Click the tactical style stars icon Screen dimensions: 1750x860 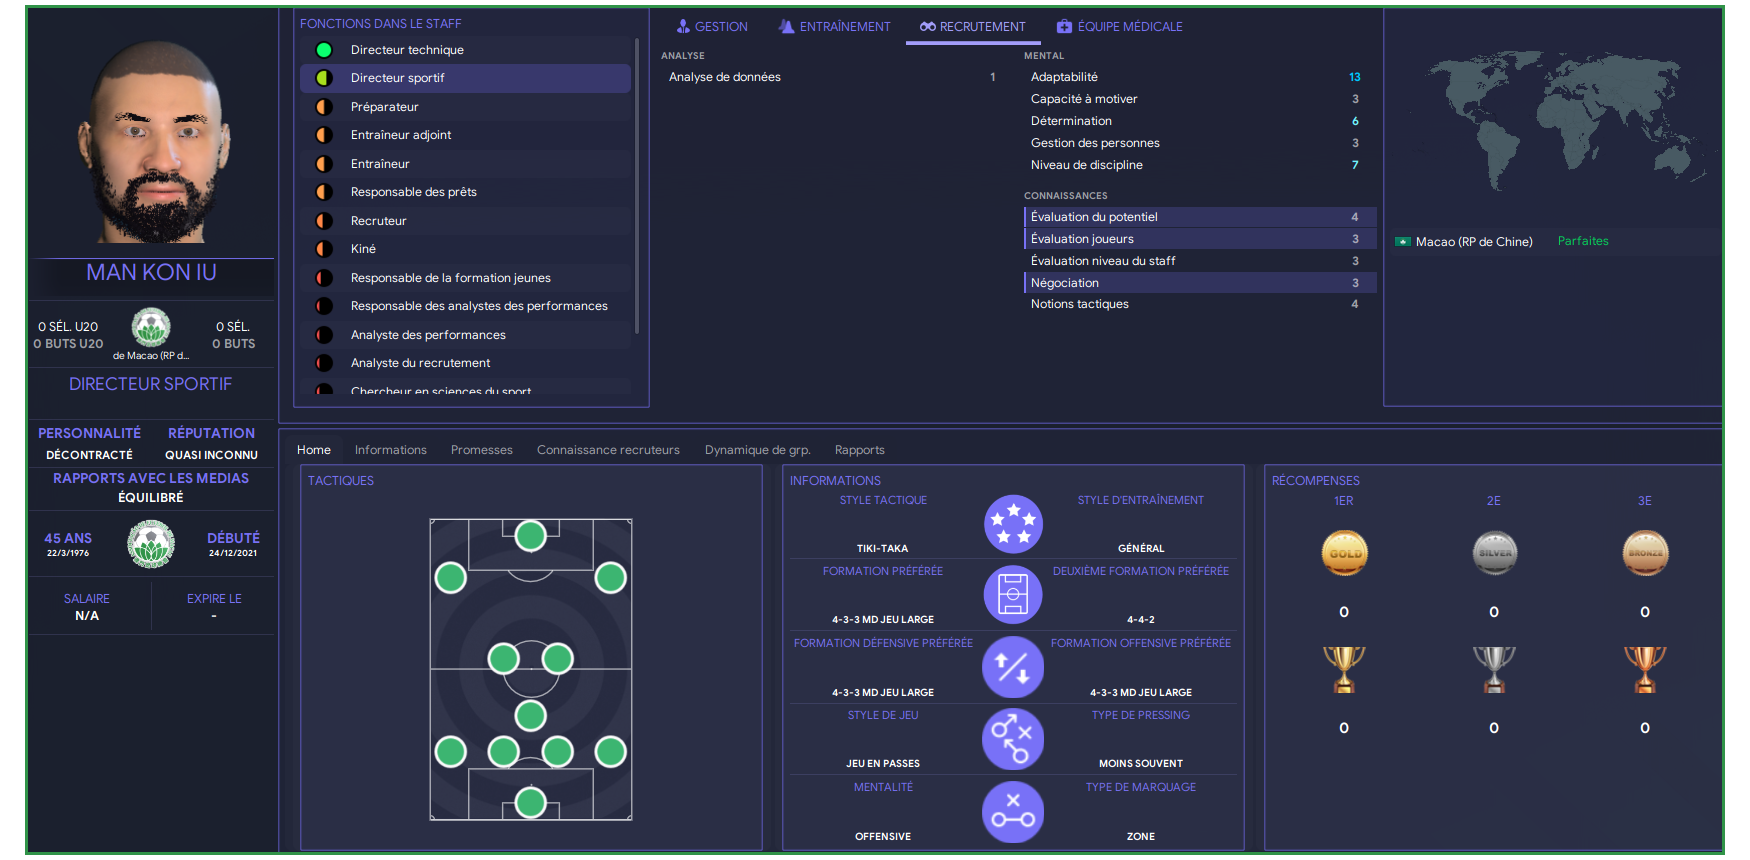point(1013,524)
